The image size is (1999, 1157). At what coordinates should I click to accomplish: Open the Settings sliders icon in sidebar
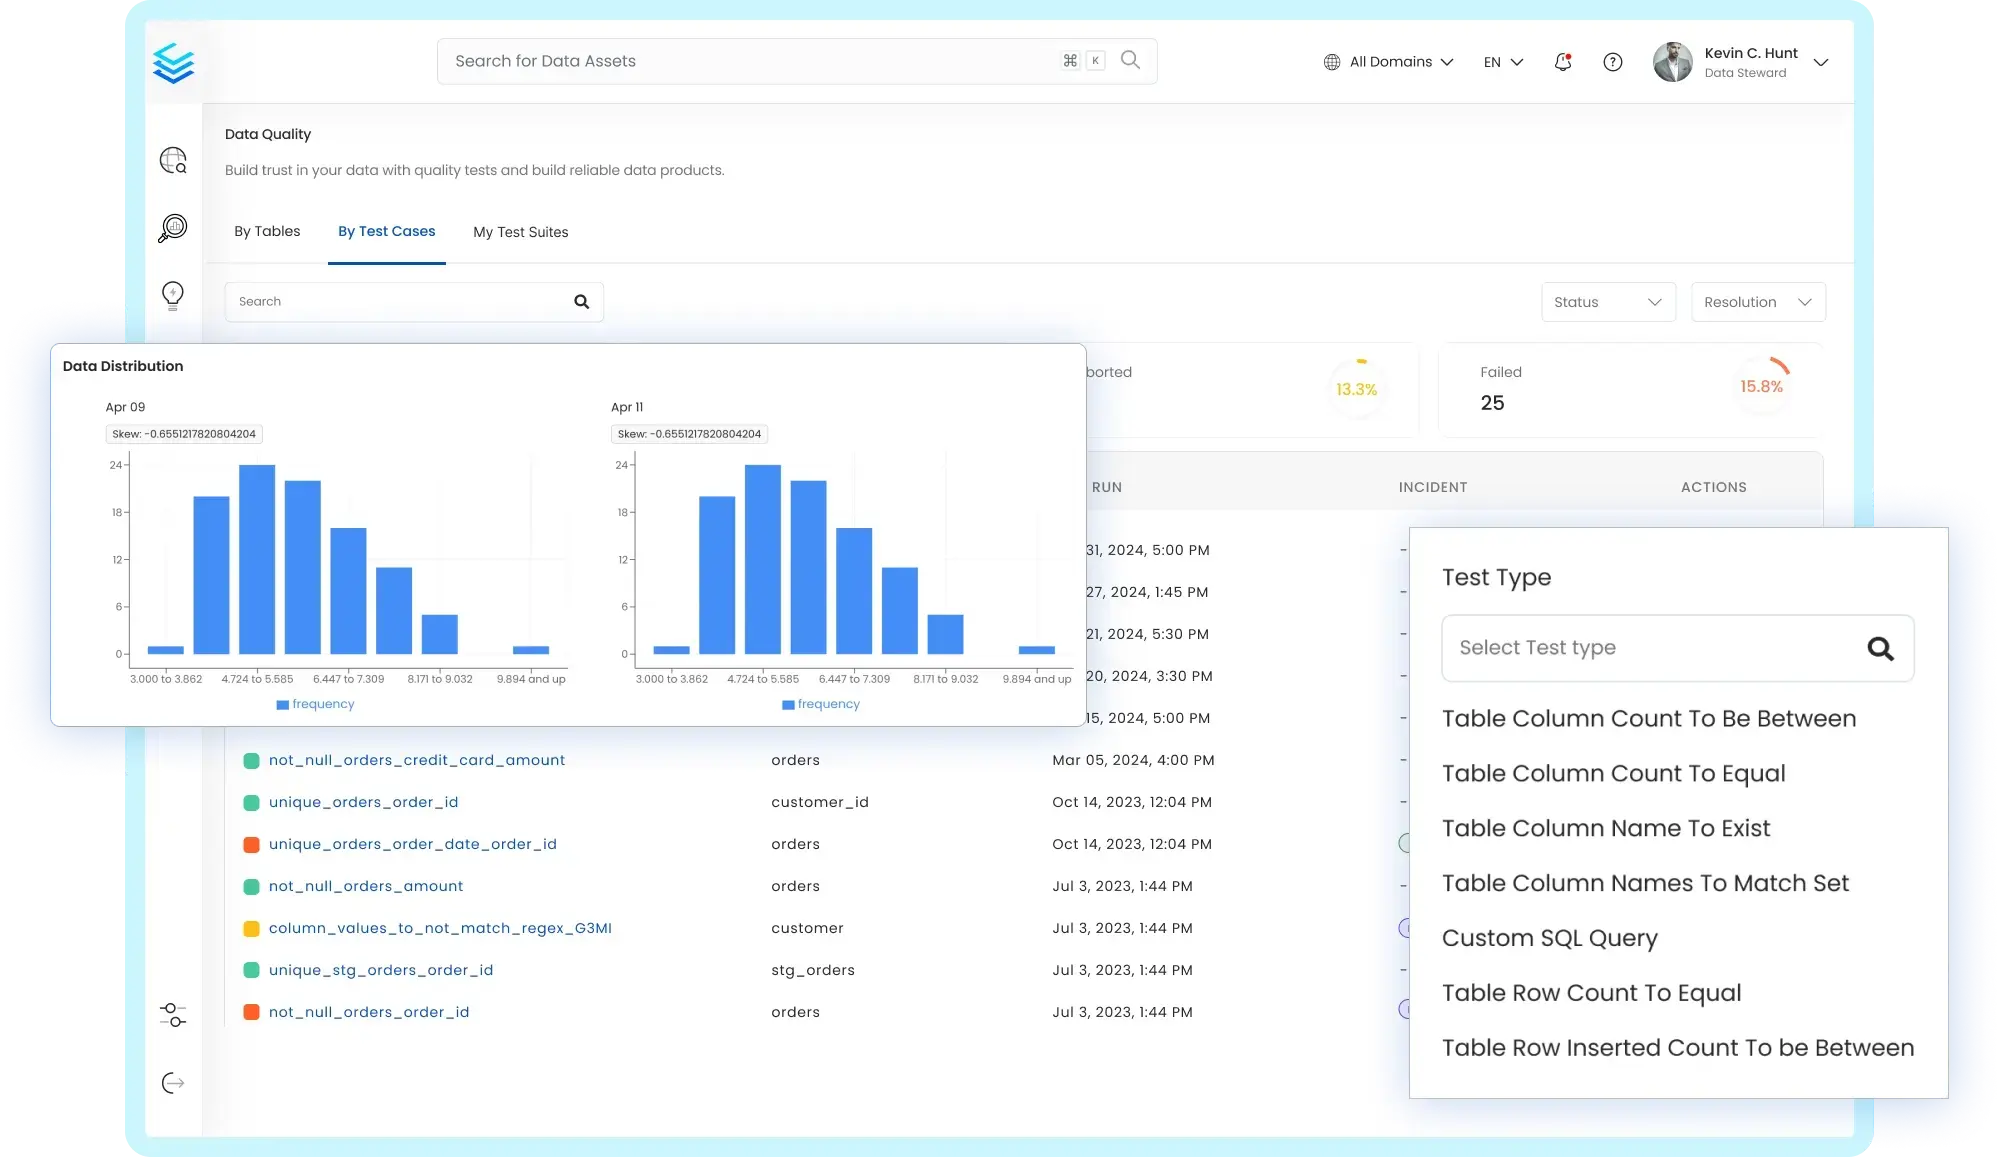click(x=173, y=1015)
